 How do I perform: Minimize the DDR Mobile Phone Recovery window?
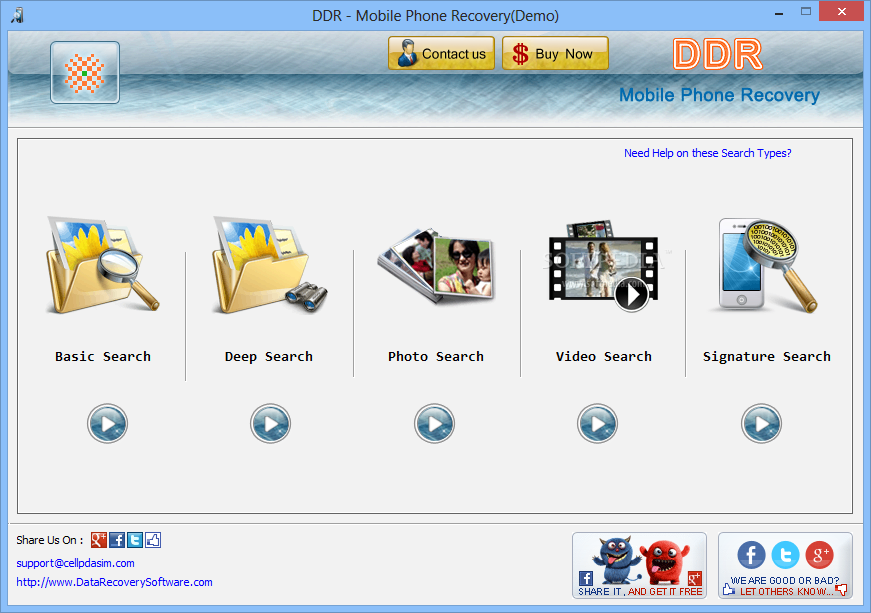pos(779,12)
